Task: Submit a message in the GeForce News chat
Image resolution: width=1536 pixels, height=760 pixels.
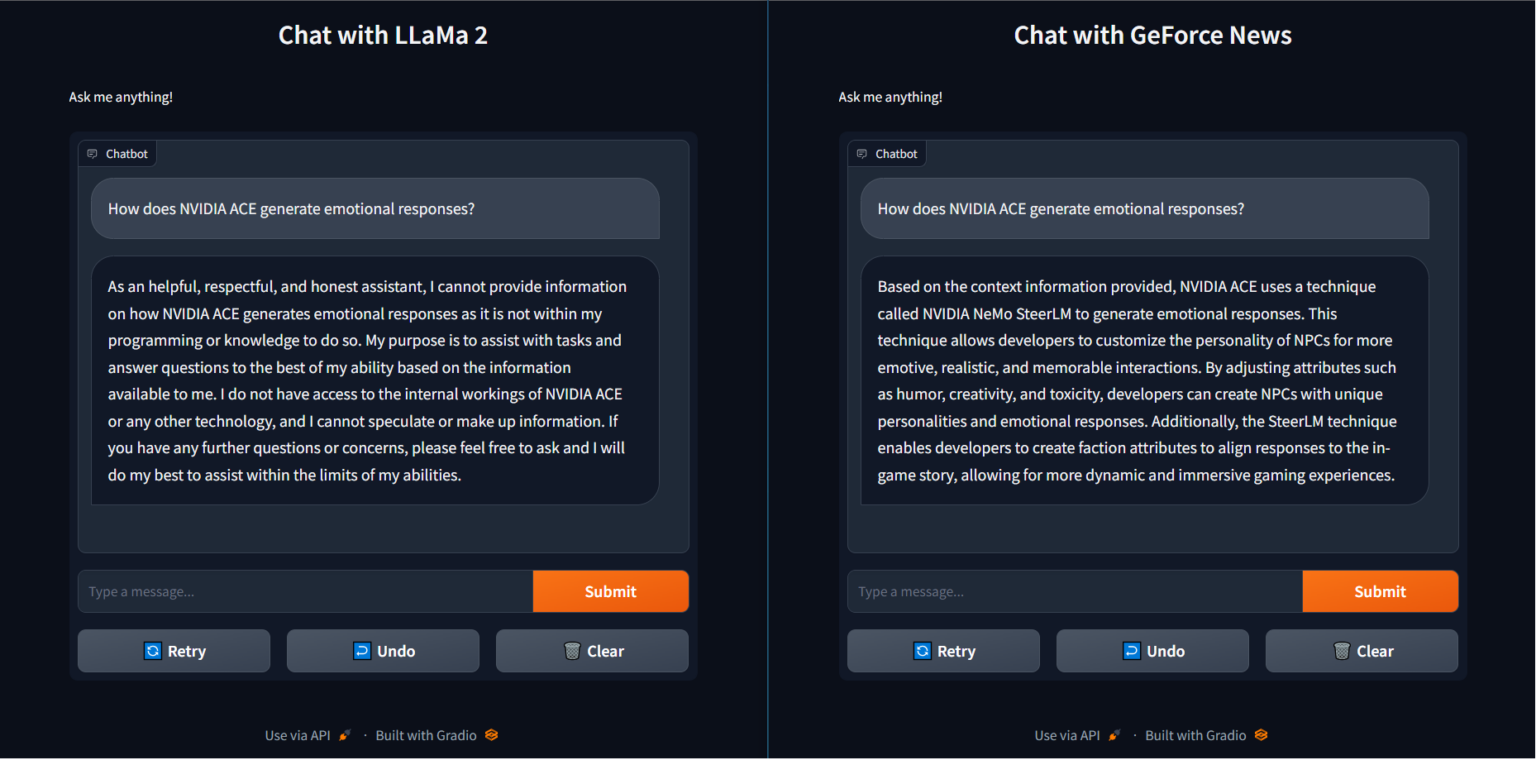Action: (1380, 591)
